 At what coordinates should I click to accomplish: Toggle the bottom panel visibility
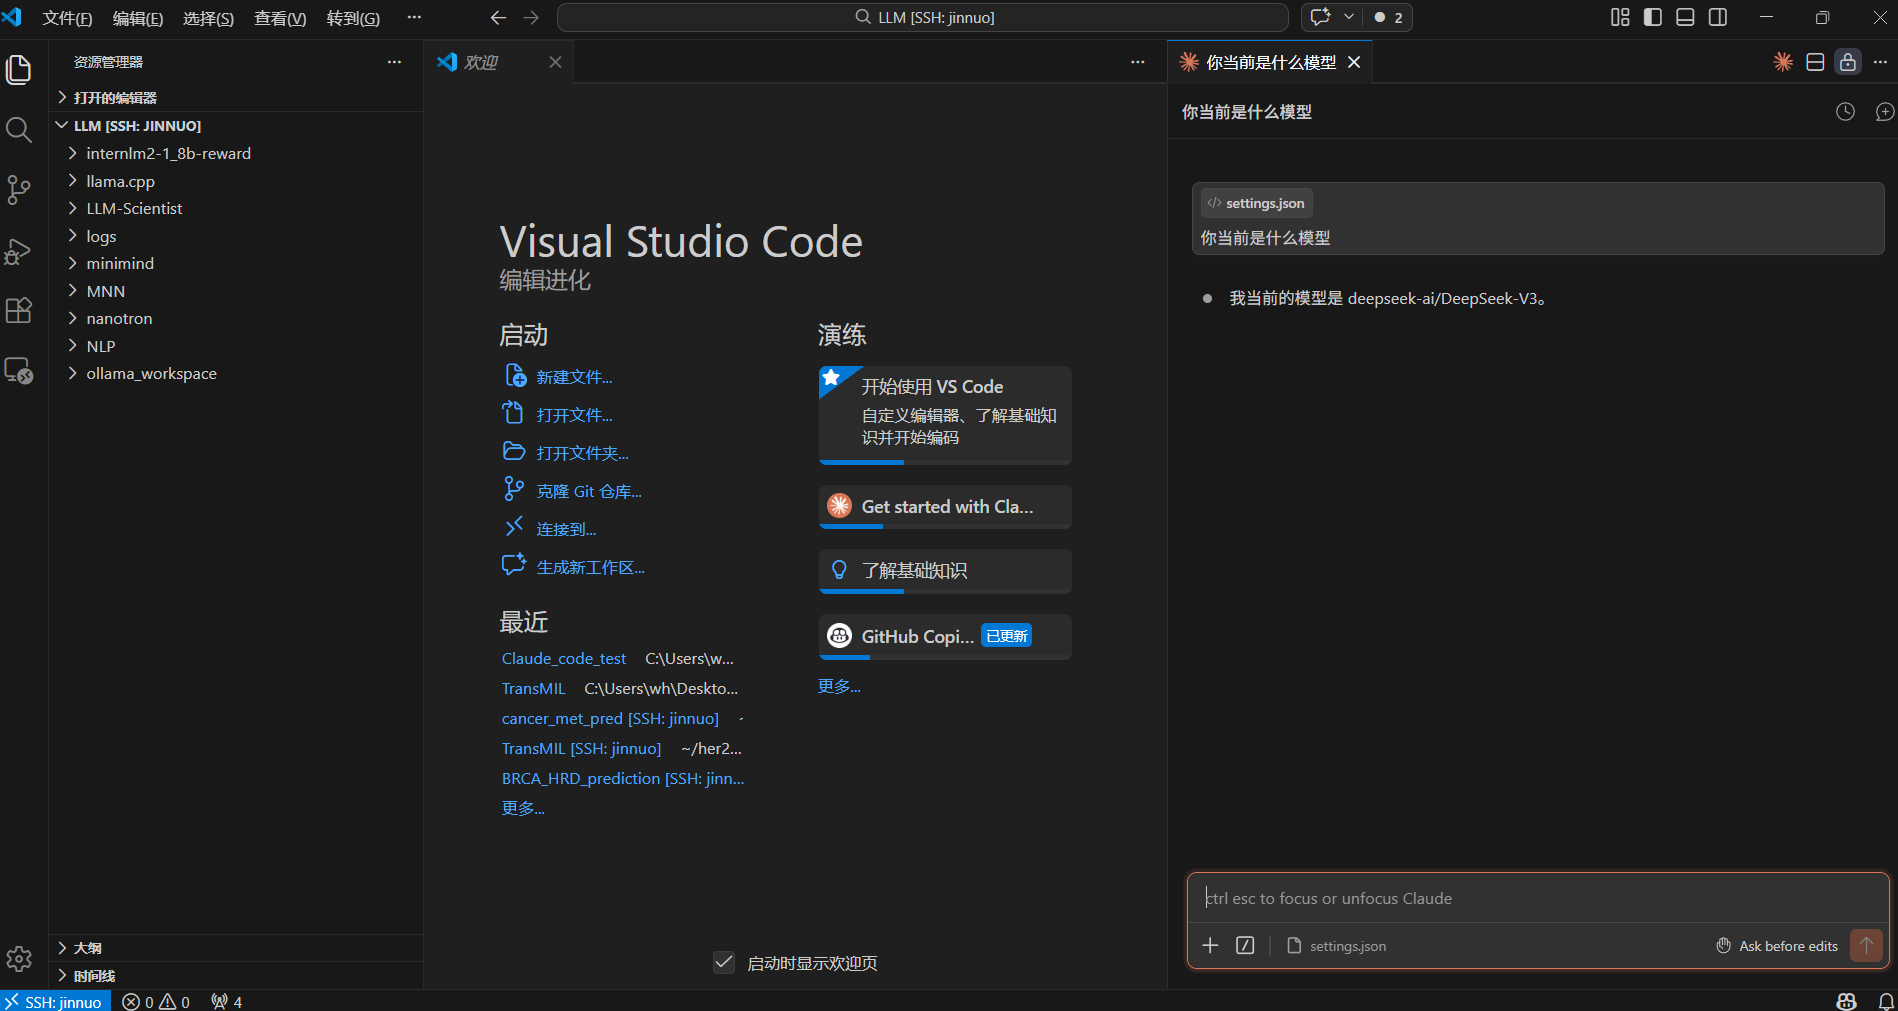1685,17
